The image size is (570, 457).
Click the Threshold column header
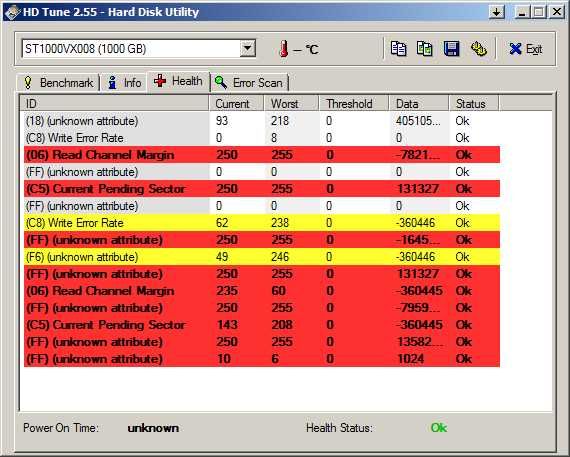click(x=354, y=104)
